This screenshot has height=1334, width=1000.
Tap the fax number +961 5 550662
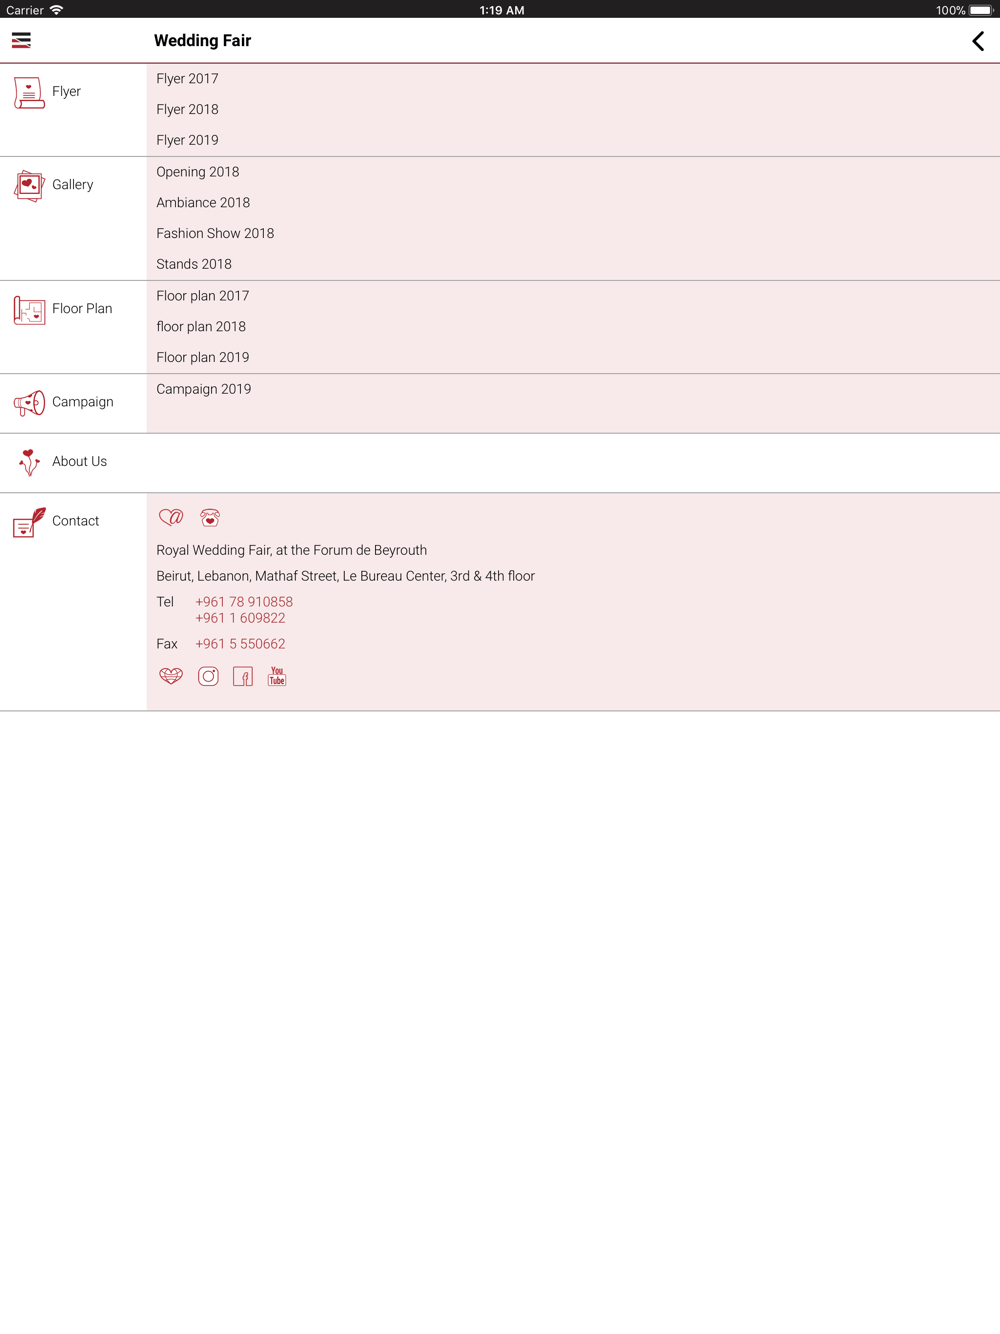(x=240, y=644)
